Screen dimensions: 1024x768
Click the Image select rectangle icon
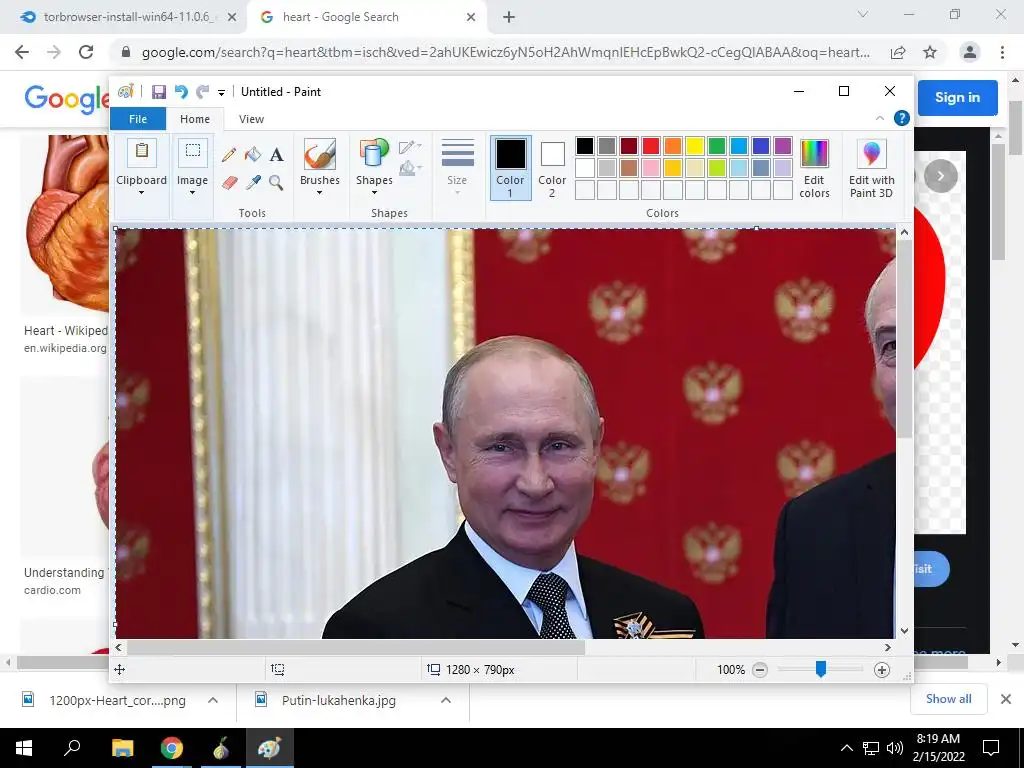(x=193, y=153)
